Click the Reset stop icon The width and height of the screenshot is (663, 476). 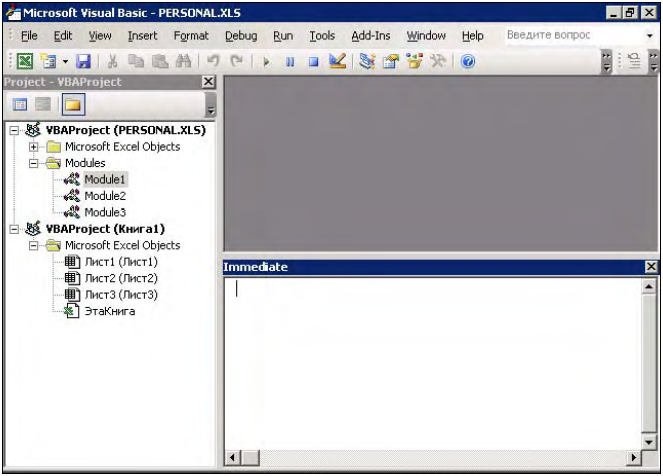[313, 62]
